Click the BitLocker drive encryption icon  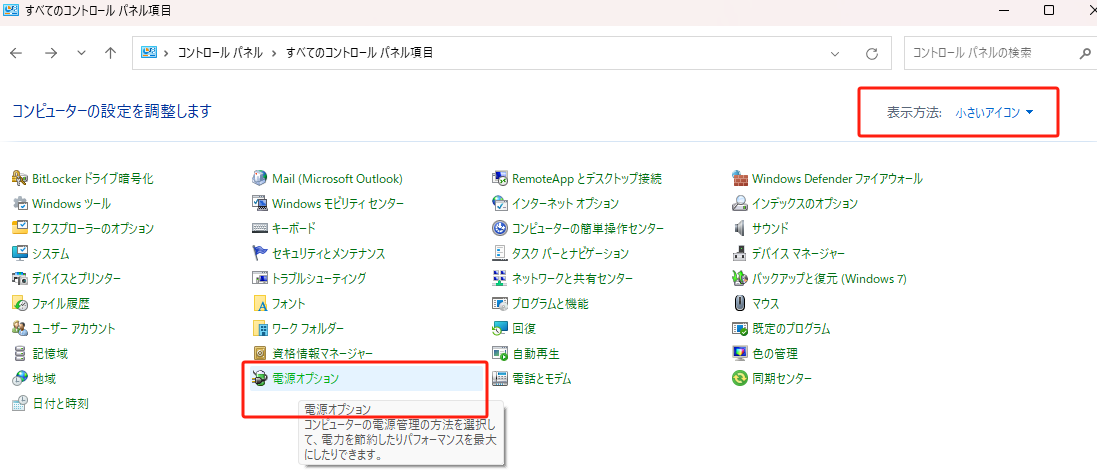(x=20, y=178)
